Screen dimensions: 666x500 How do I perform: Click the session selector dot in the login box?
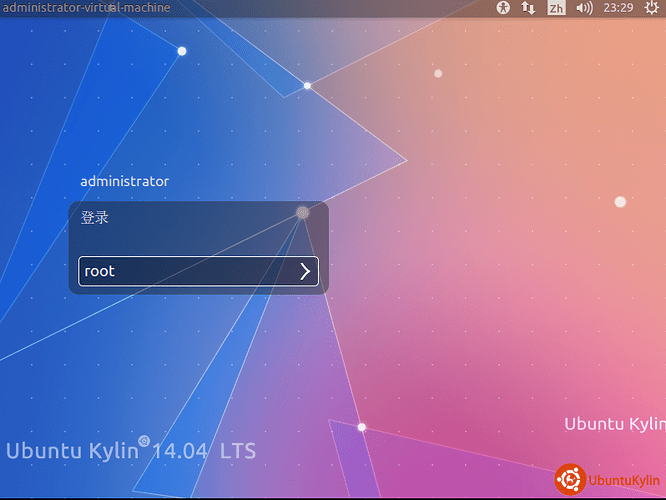pos(302,212)
